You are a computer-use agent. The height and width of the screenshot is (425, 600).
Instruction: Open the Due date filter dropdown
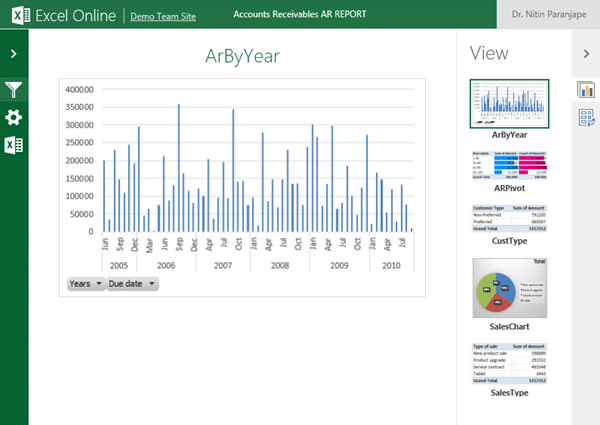tap(132, 284)
